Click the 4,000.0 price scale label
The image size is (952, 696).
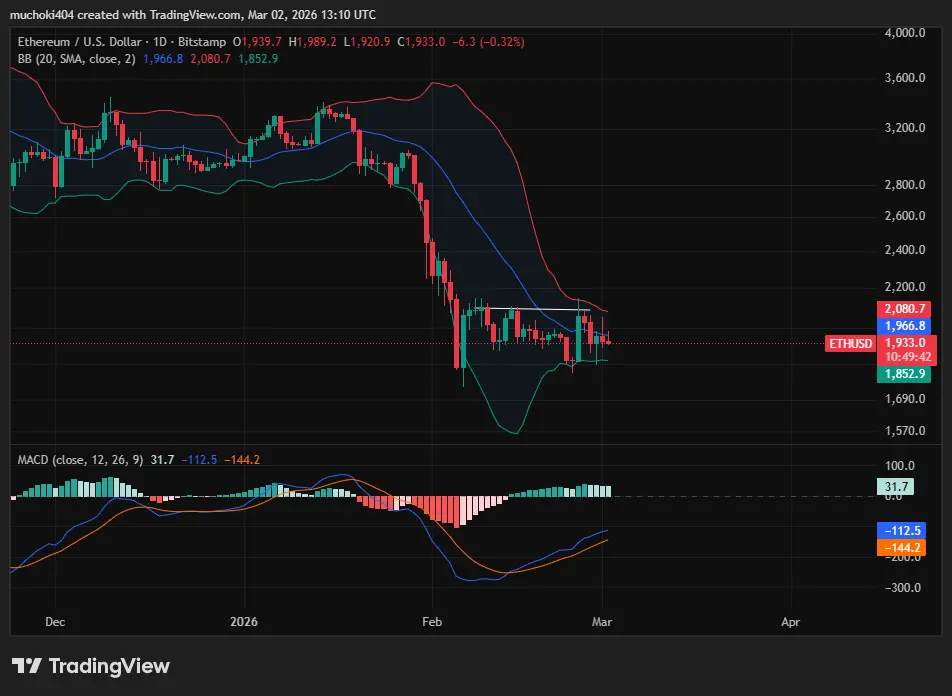905,33
